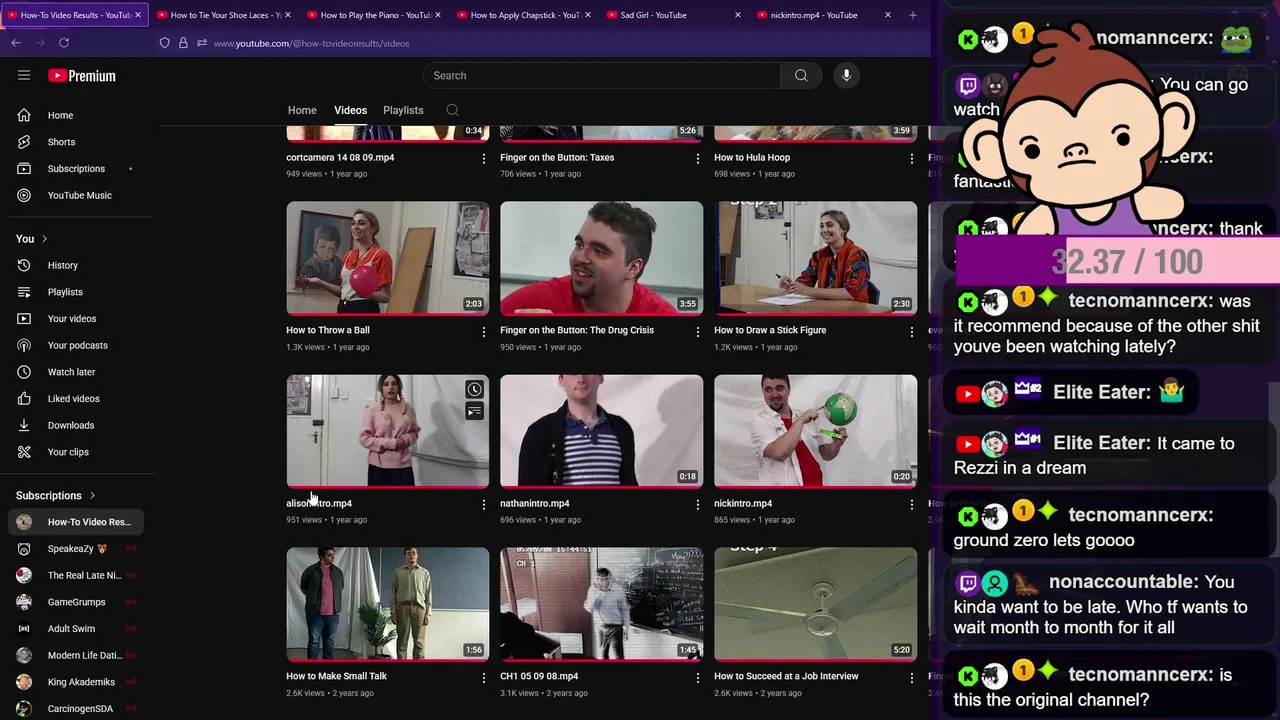
Task: Switch to the channel Playlists tab
Action: (403, 110)
